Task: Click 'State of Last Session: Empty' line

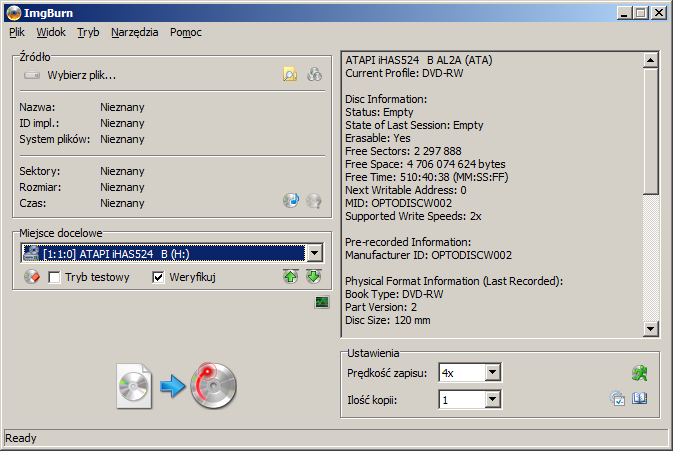Action: coord(415,125)
